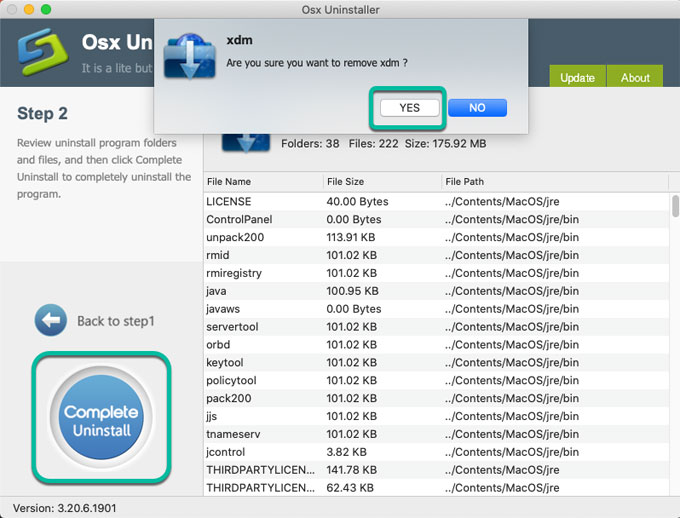Select the keytool file row

click(x=436, y=362)
